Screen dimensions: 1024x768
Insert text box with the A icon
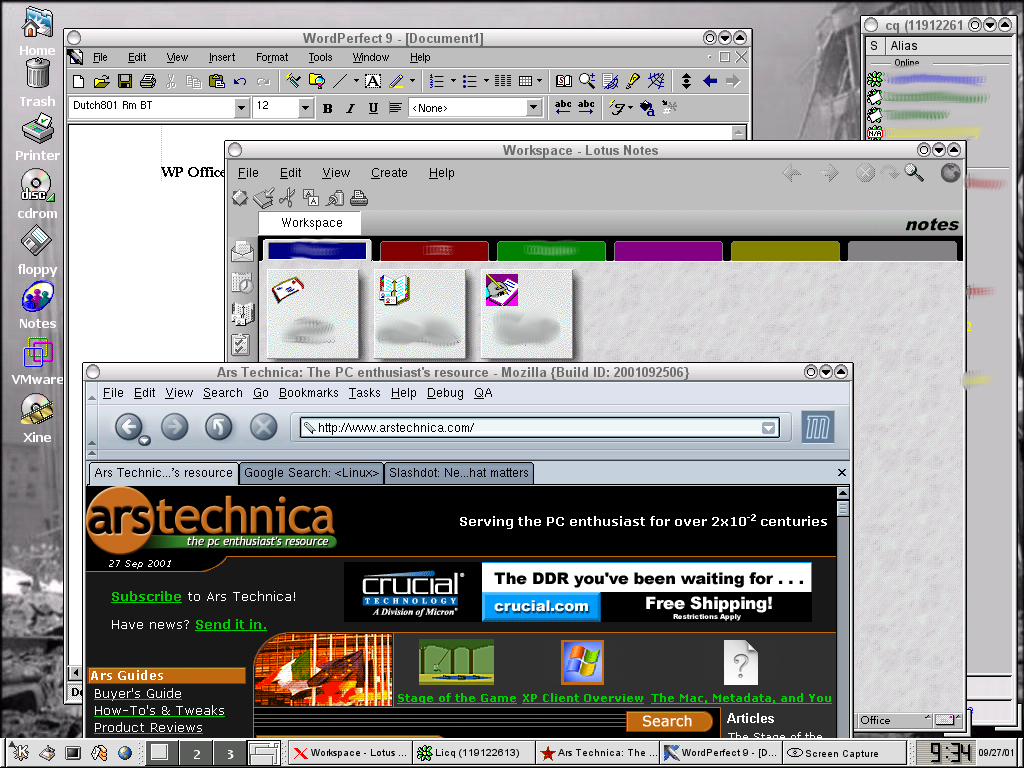pyautogui.click(x=372, y=81)
